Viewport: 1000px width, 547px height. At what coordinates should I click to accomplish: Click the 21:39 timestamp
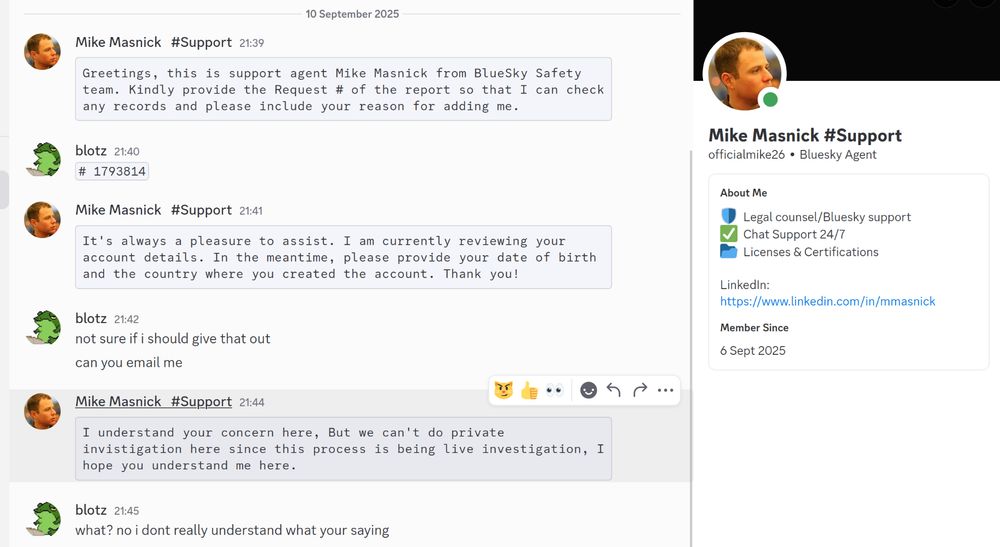coord(251,43)
